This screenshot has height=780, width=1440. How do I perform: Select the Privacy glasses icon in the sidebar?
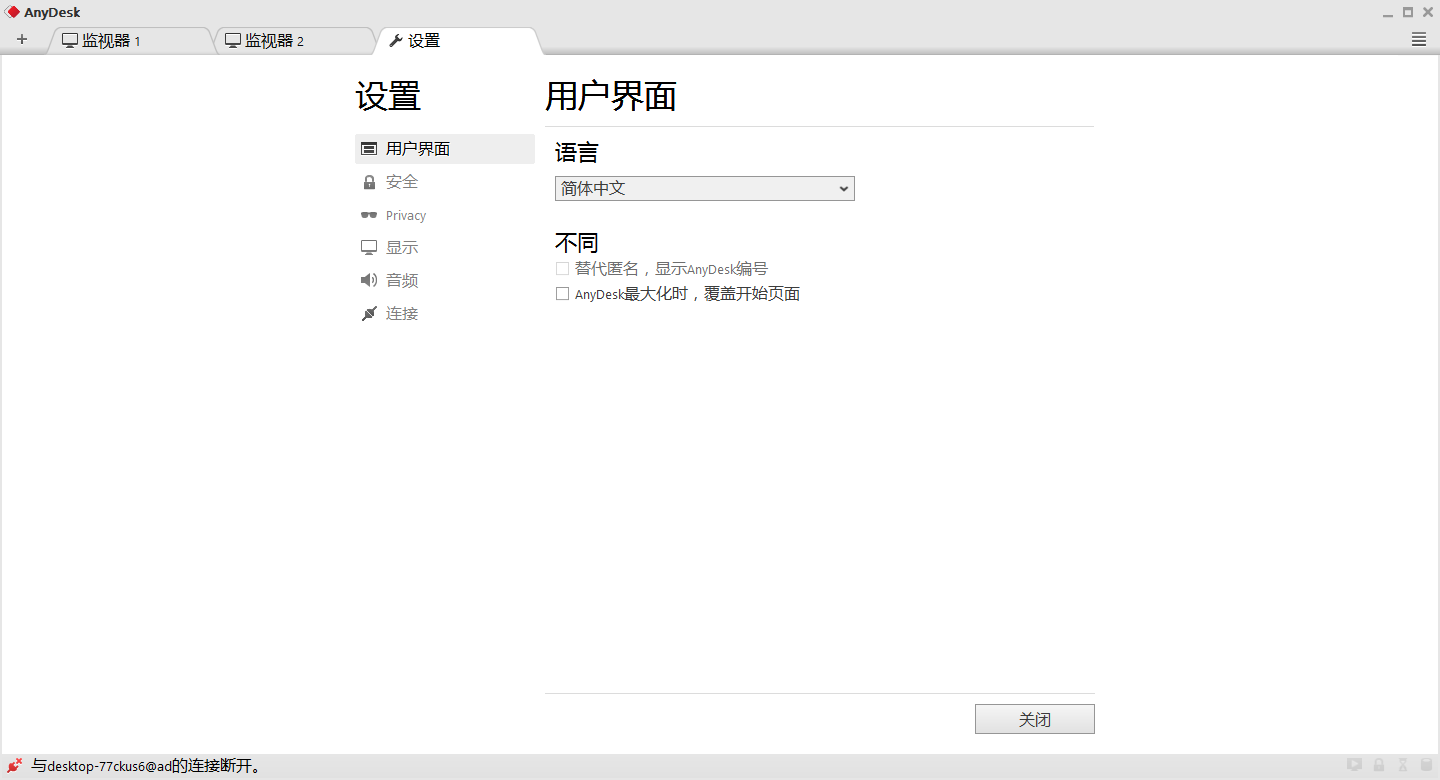(369, 215)
